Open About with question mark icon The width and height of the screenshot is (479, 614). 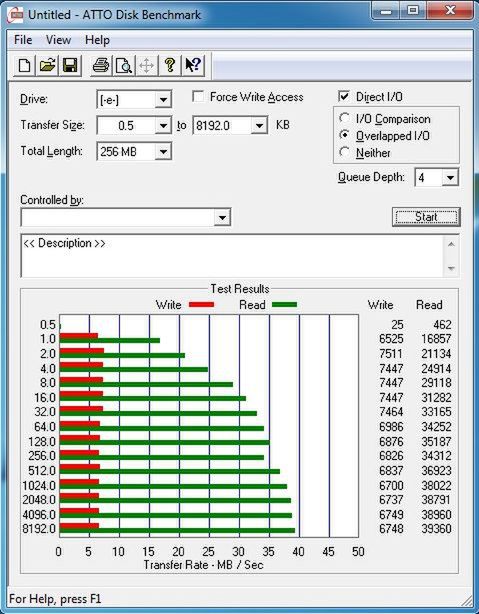(x=170, y=65)
